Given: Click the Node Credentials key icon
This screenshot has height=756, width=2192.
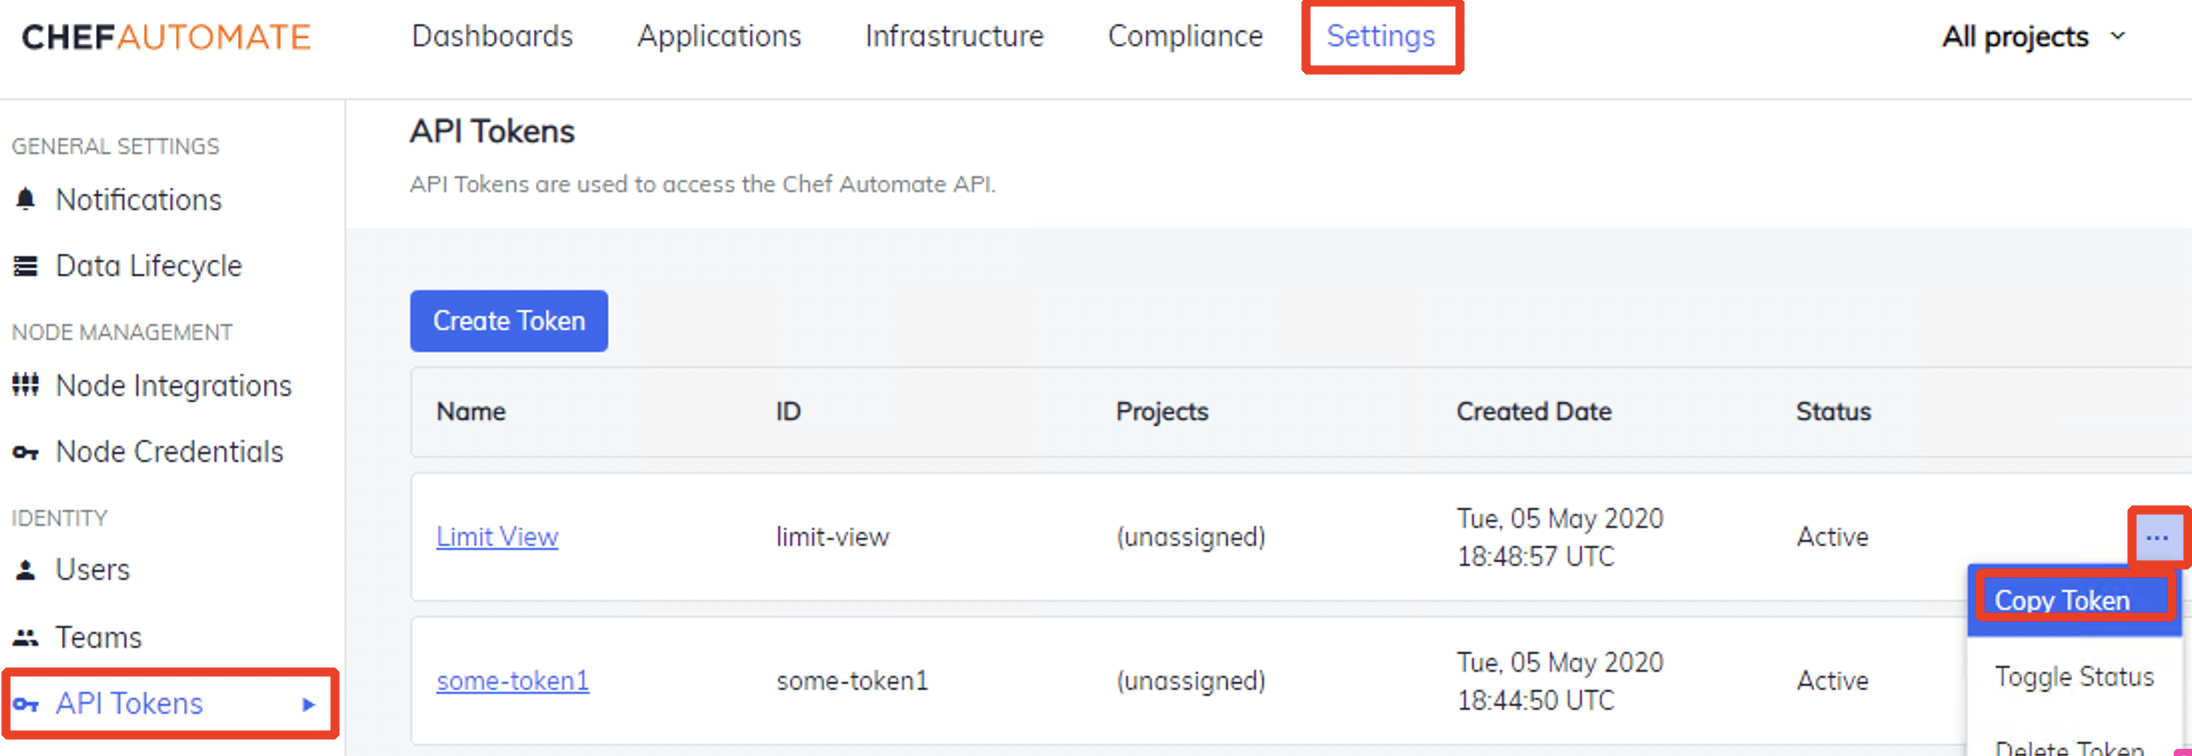Looking at the screenshot, I should pyautogui.click(x=26, y=453).
